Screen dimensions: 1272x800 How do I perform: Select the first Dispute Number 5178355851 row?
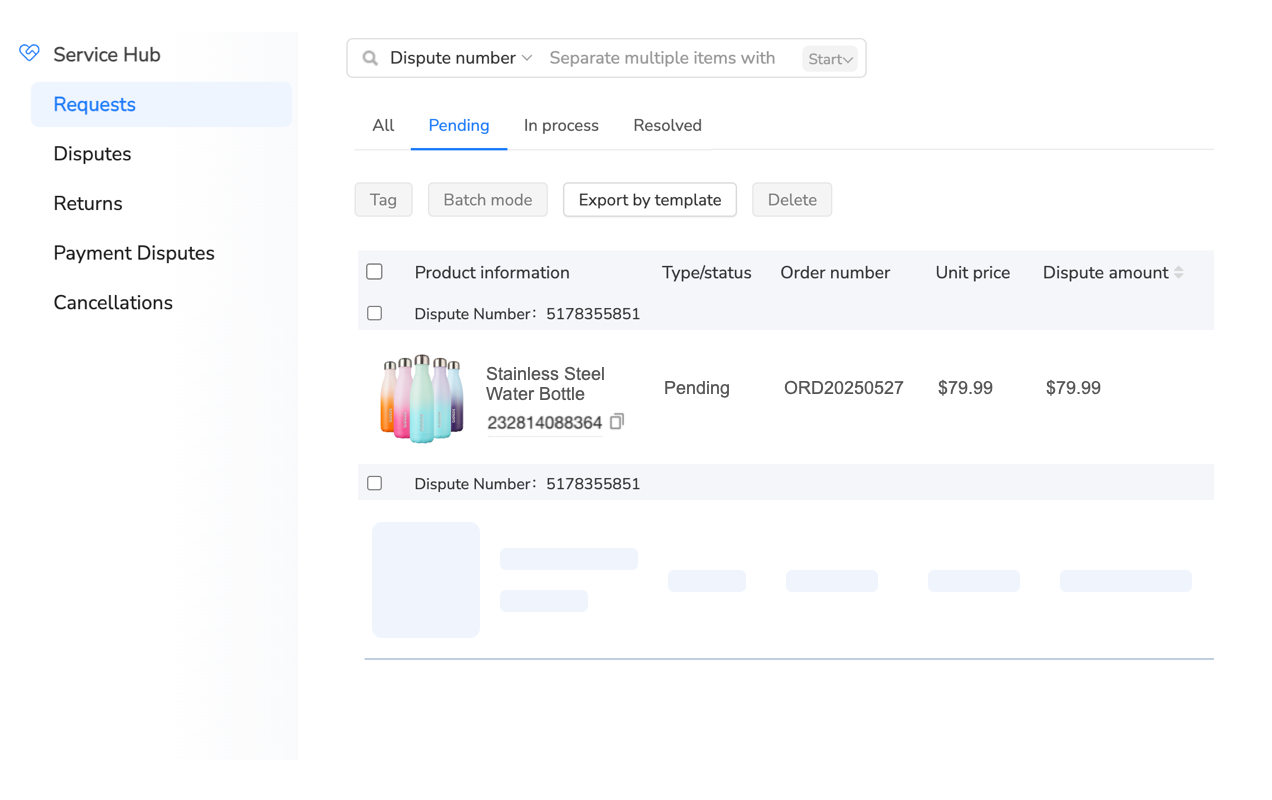(x=374, y=313)
